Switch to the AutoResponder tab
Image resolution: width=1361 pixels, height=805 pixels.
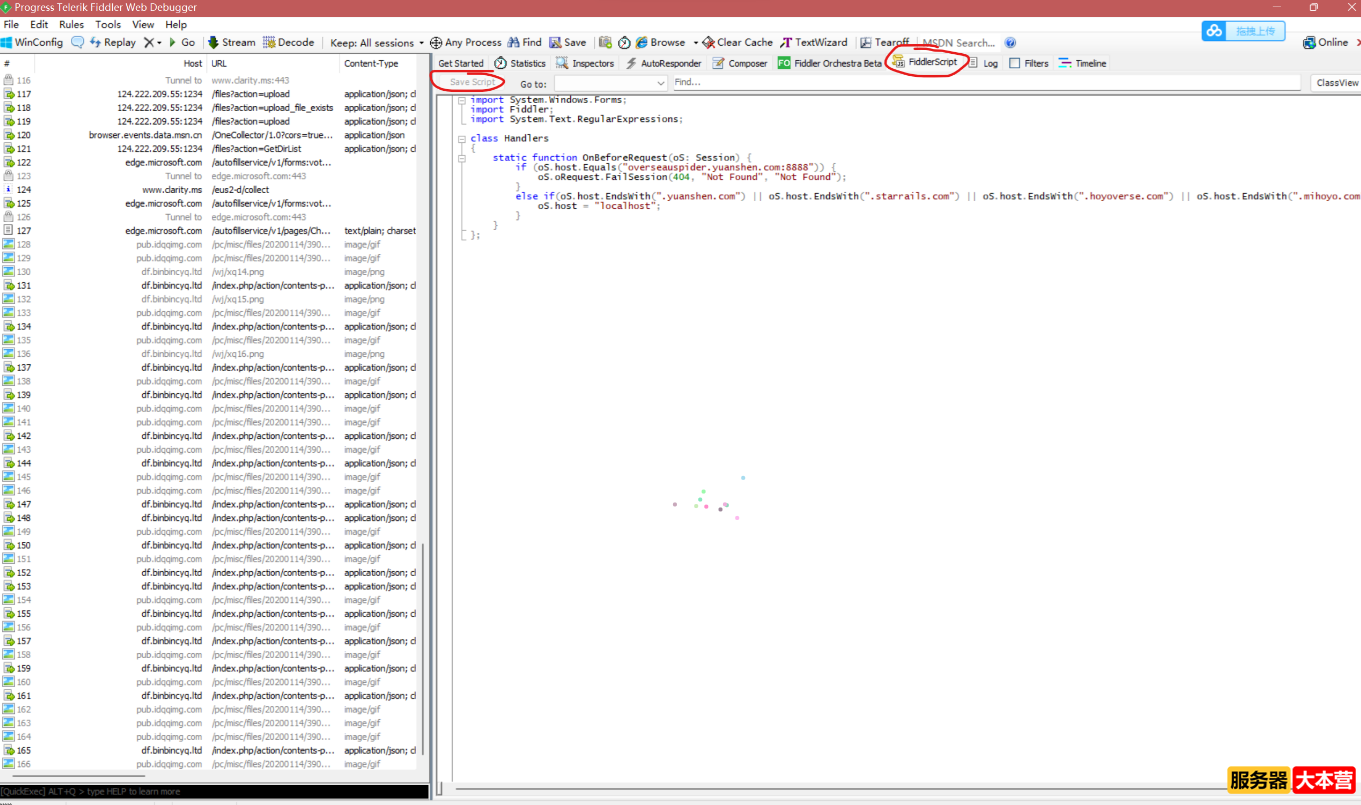(664, 63)
